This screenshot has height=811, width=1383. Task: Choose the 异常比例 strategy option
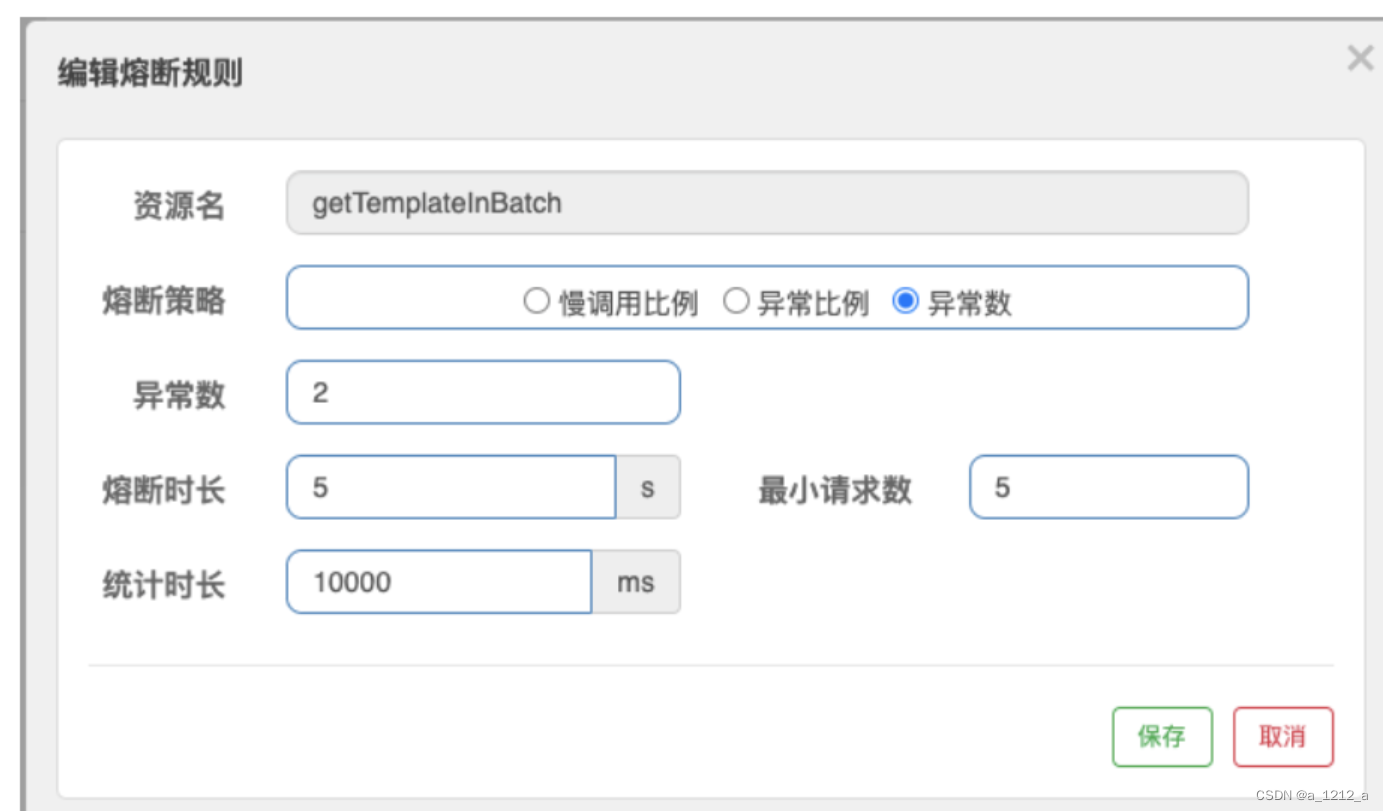pyautogui.click(x=737, y=300)
